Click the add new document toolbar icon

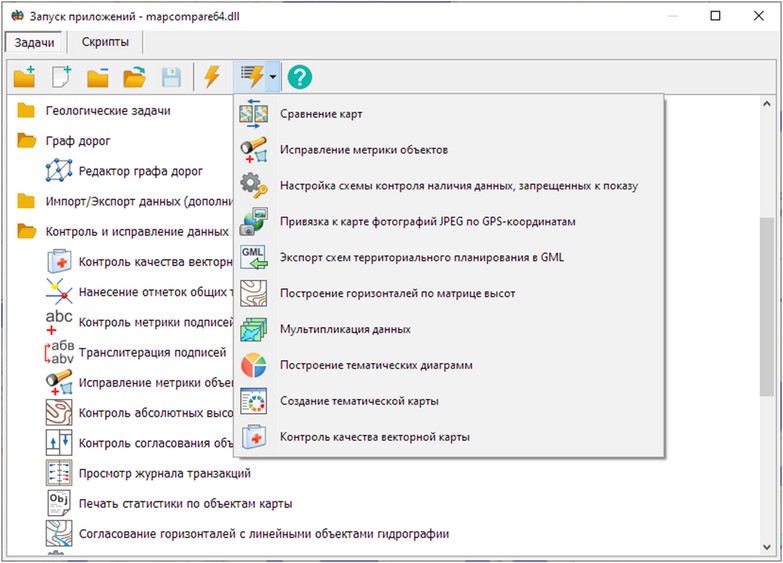pyautogui.click(x=62, y=76)
